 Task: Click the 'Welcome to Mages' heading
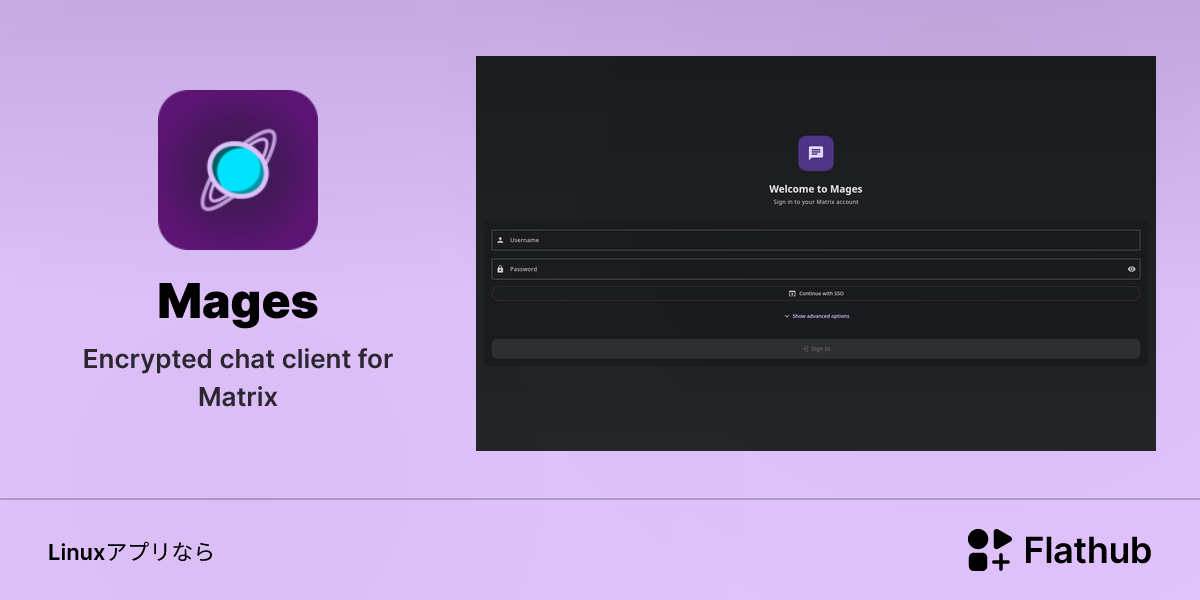(x=816, y=189)
